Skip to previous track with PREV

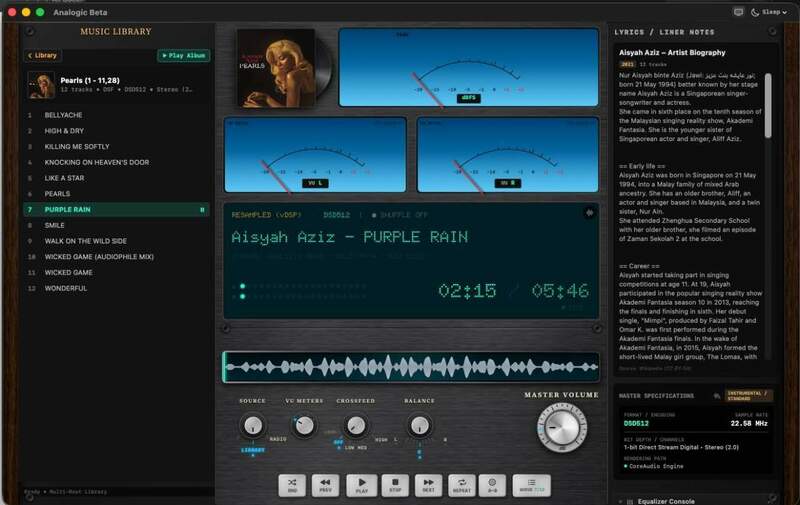pos(325,485)
